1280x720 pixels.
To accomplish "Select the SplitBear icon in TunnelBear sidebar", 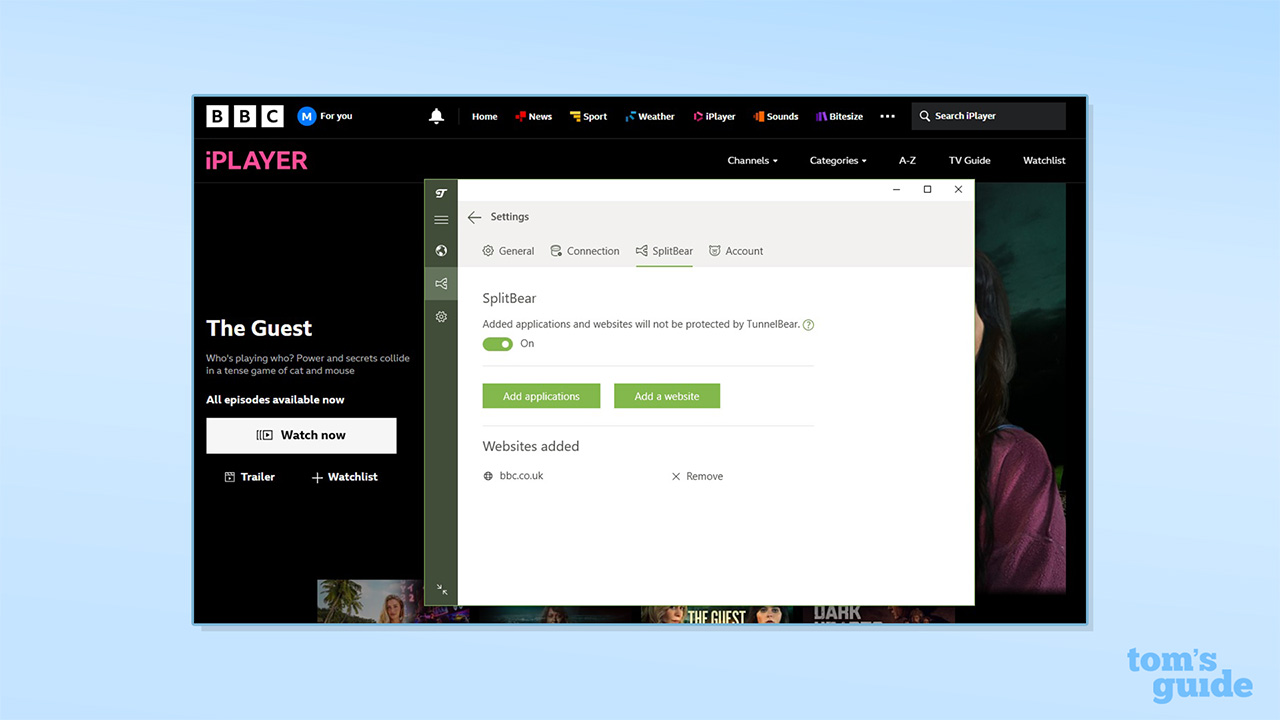I will [x=441, y=284].
